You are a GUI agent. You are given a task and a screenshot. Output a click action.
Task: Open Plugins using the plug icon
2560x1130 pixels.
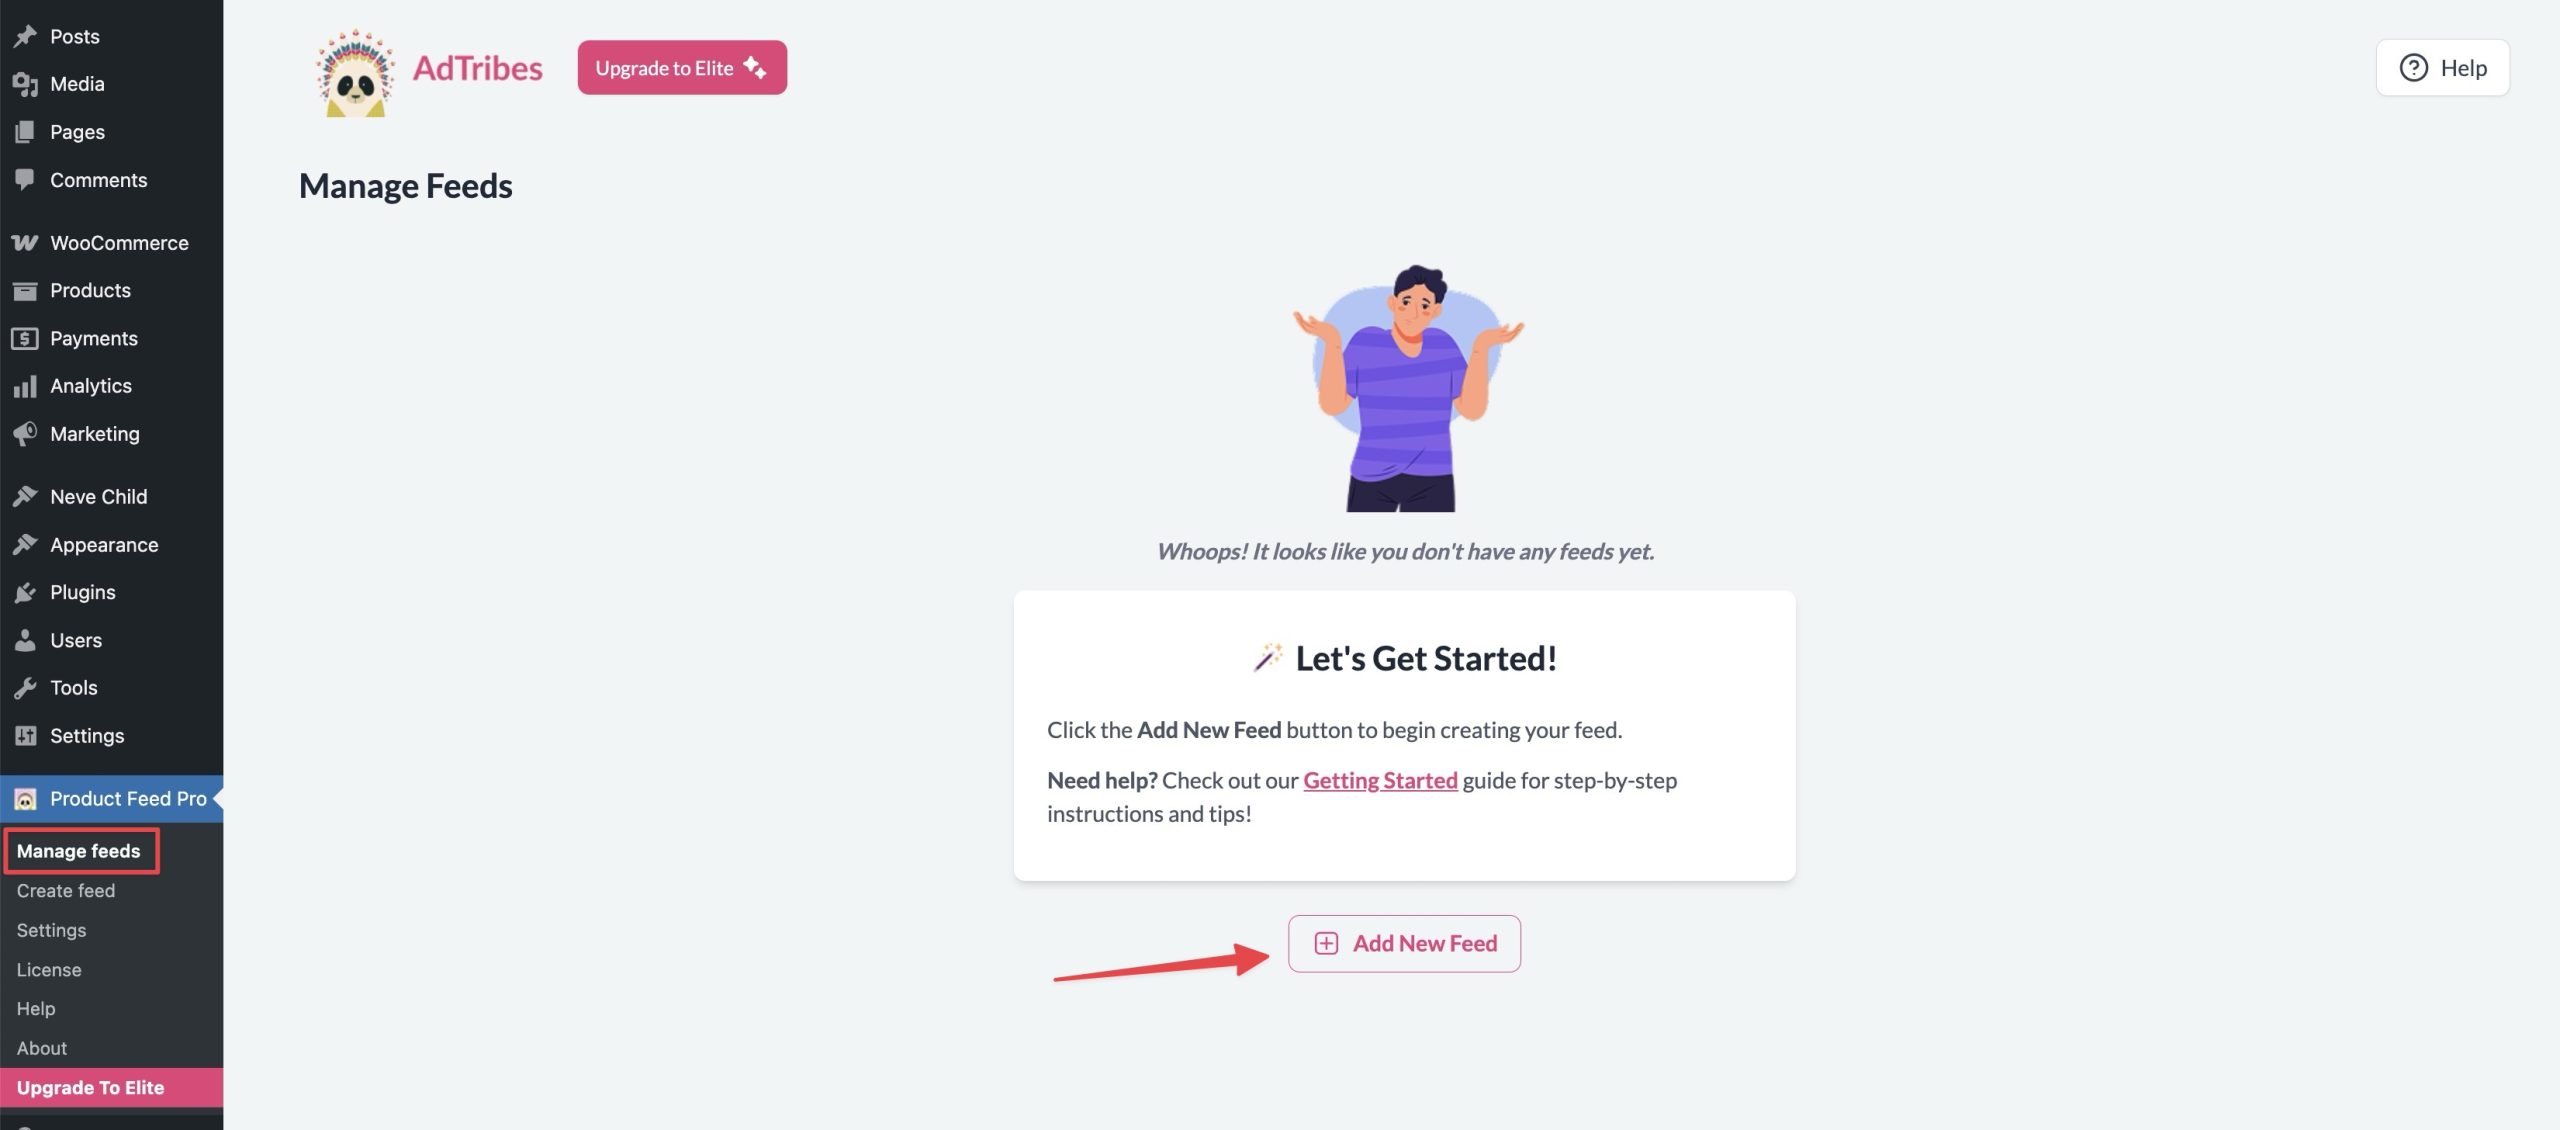25,592
